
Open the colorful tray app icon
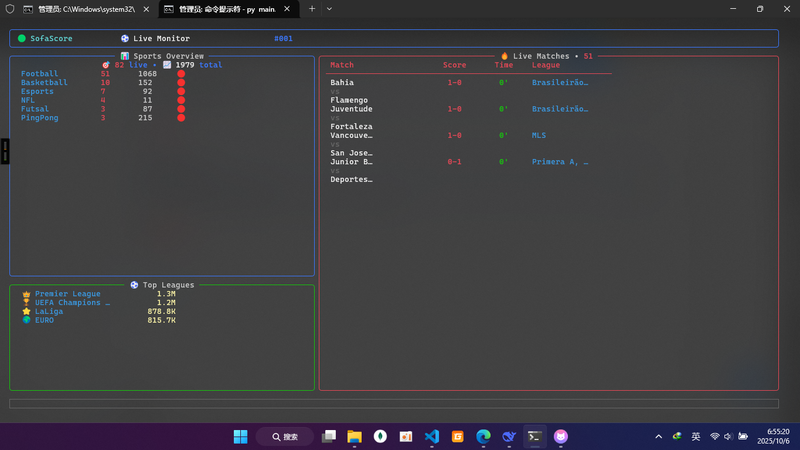(x=677, y=436)
